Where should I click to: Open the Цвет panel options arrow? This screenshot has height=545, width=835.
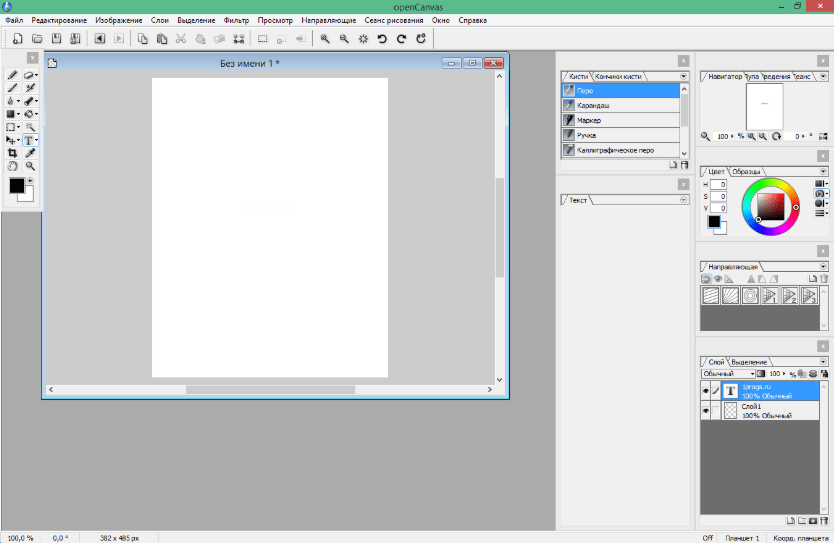click(821, 171)
